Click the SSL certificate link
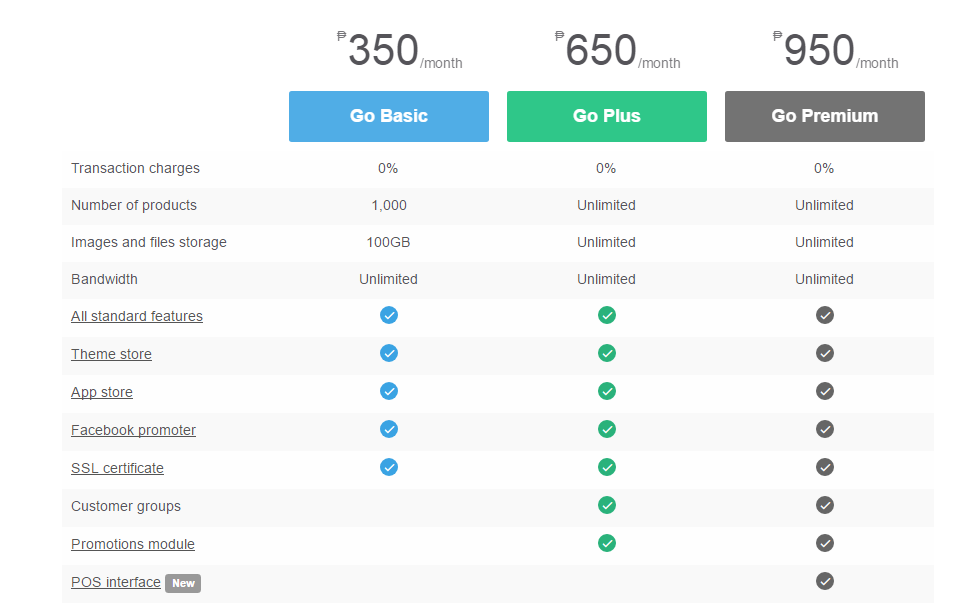The height and width of the screenshot is (610, 954). point(117,468)
